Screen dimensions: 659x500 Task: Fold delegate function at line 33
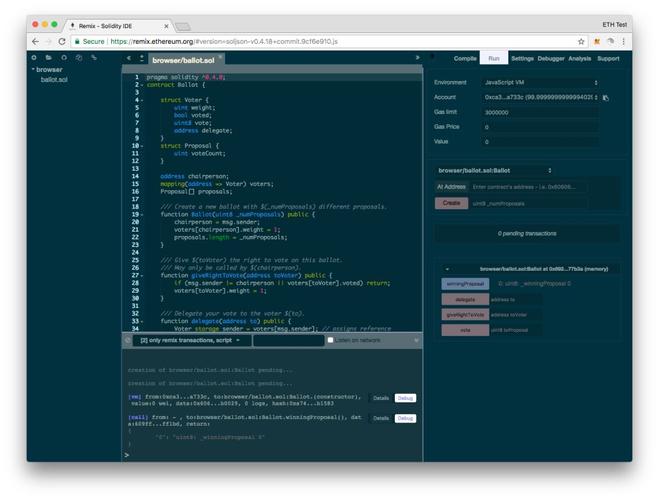[142, 321]
